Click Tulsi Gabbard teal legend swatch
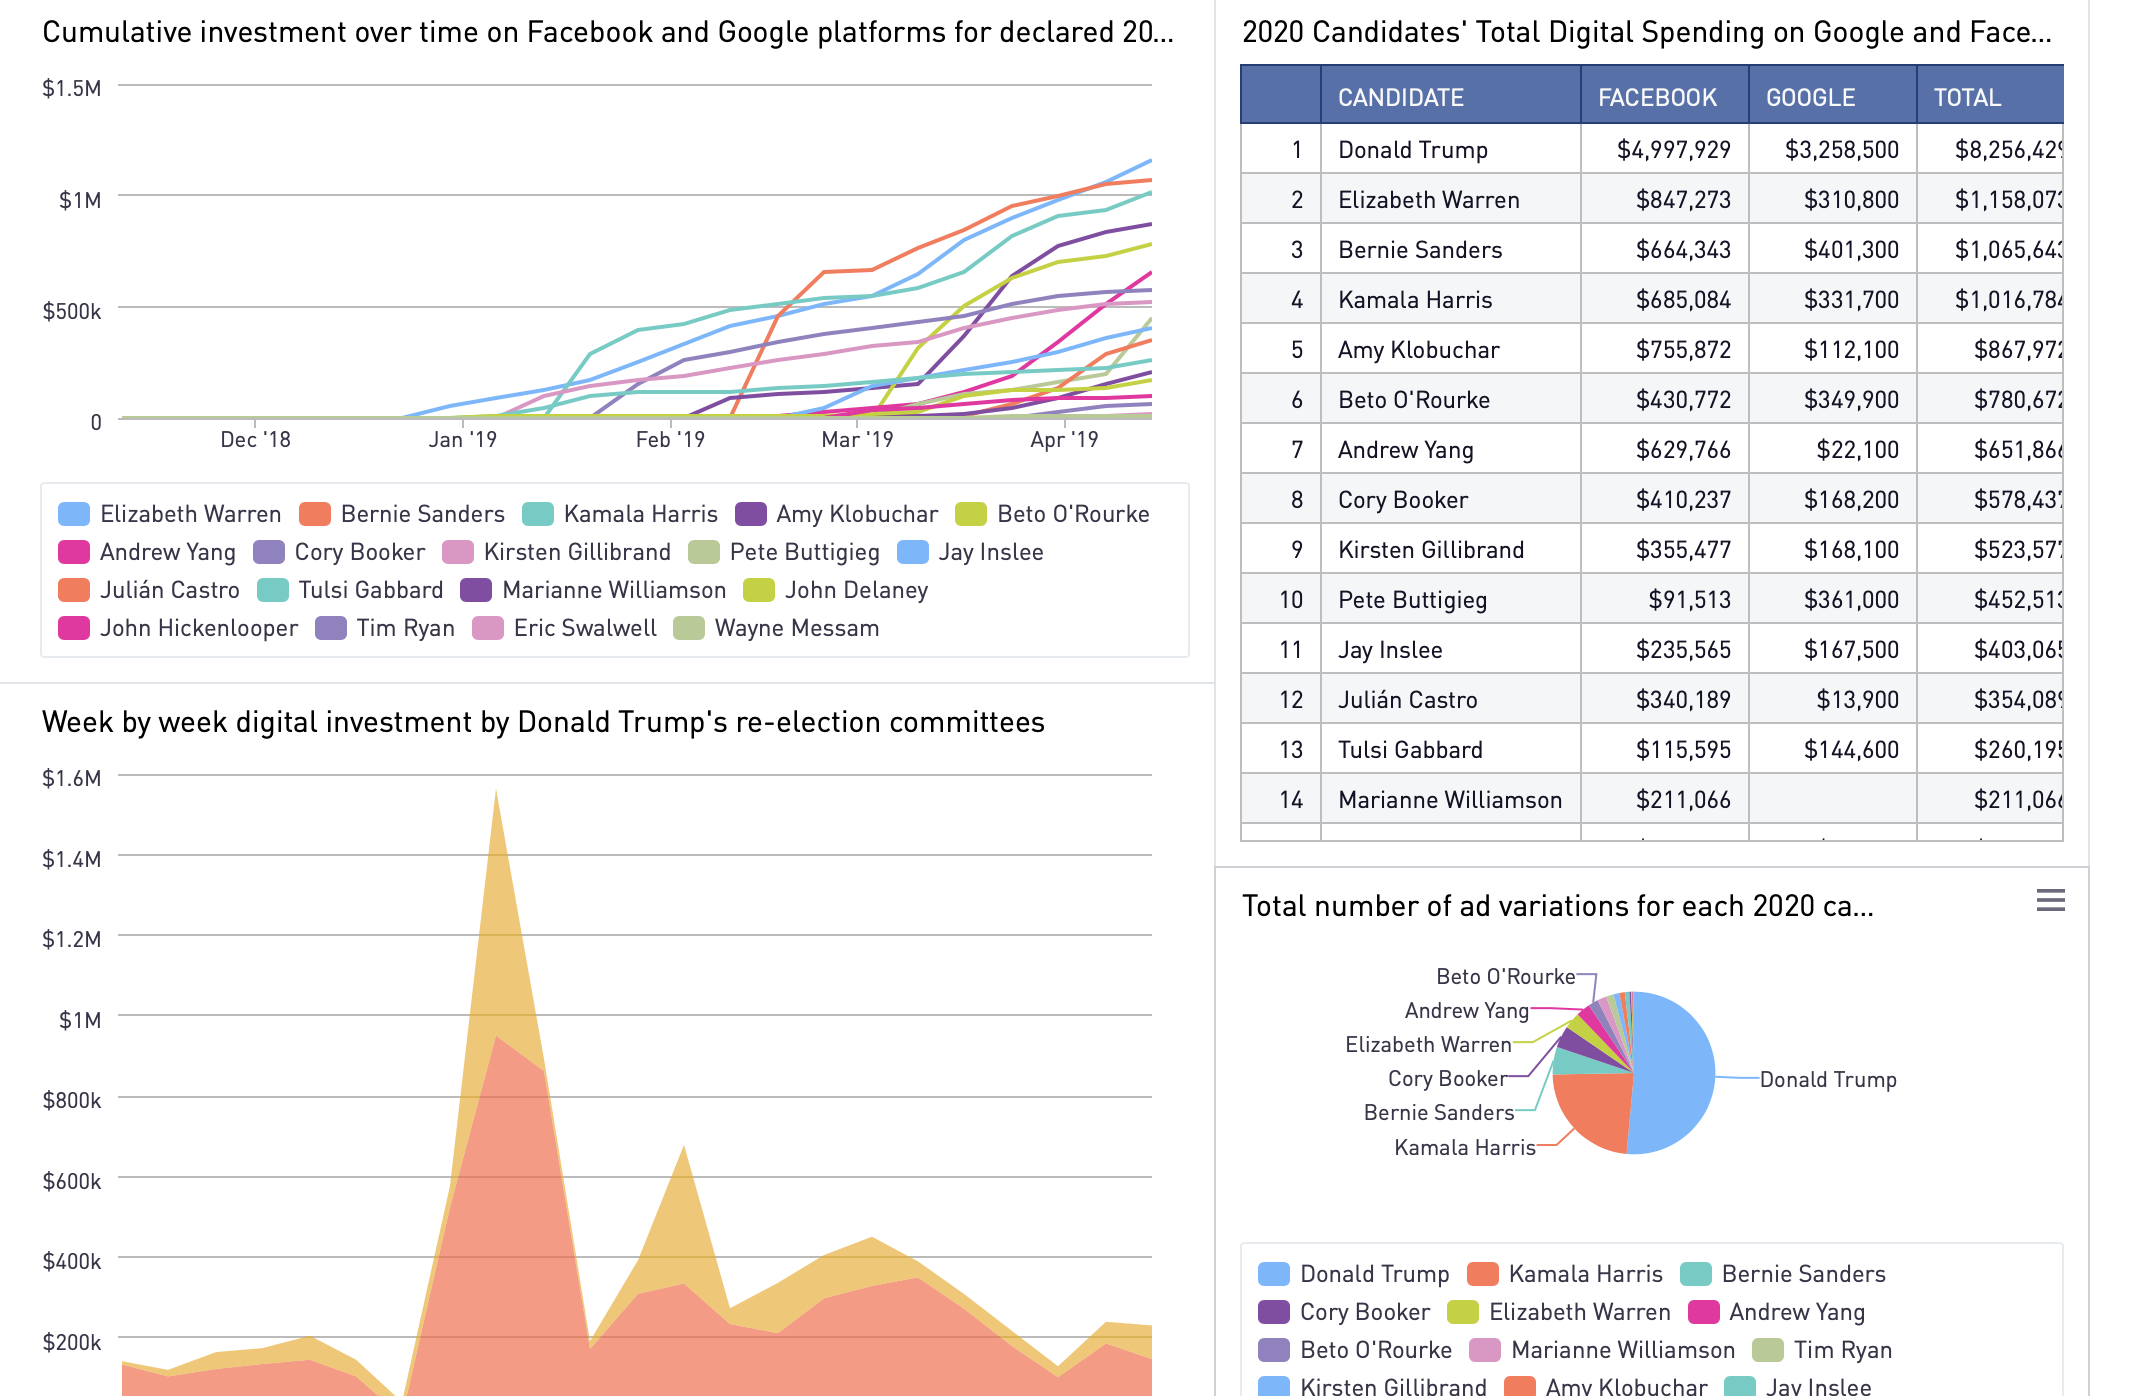This screenshot has height=1396, width=2130. (x=273, y=590)
